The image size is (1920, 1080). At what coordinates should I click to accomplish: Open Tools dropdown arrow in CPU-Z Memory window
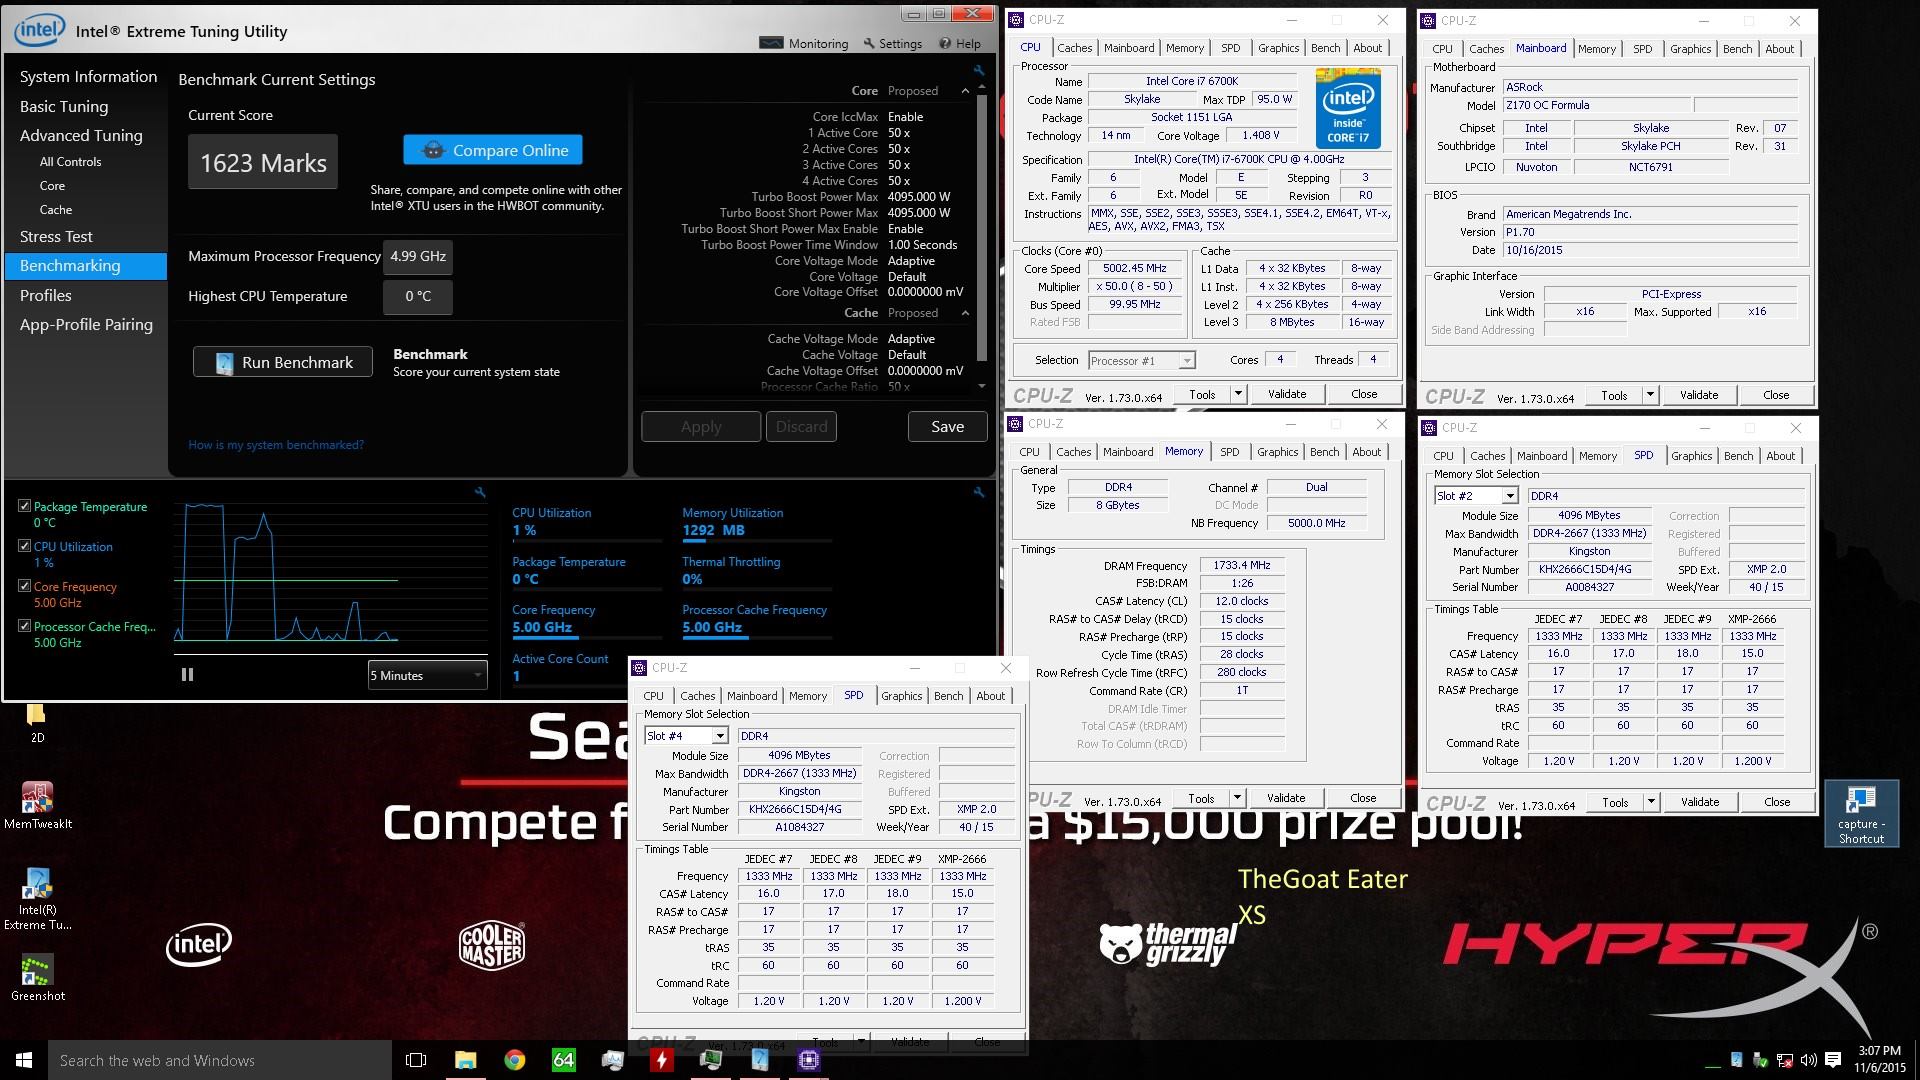coord(1237,798)
